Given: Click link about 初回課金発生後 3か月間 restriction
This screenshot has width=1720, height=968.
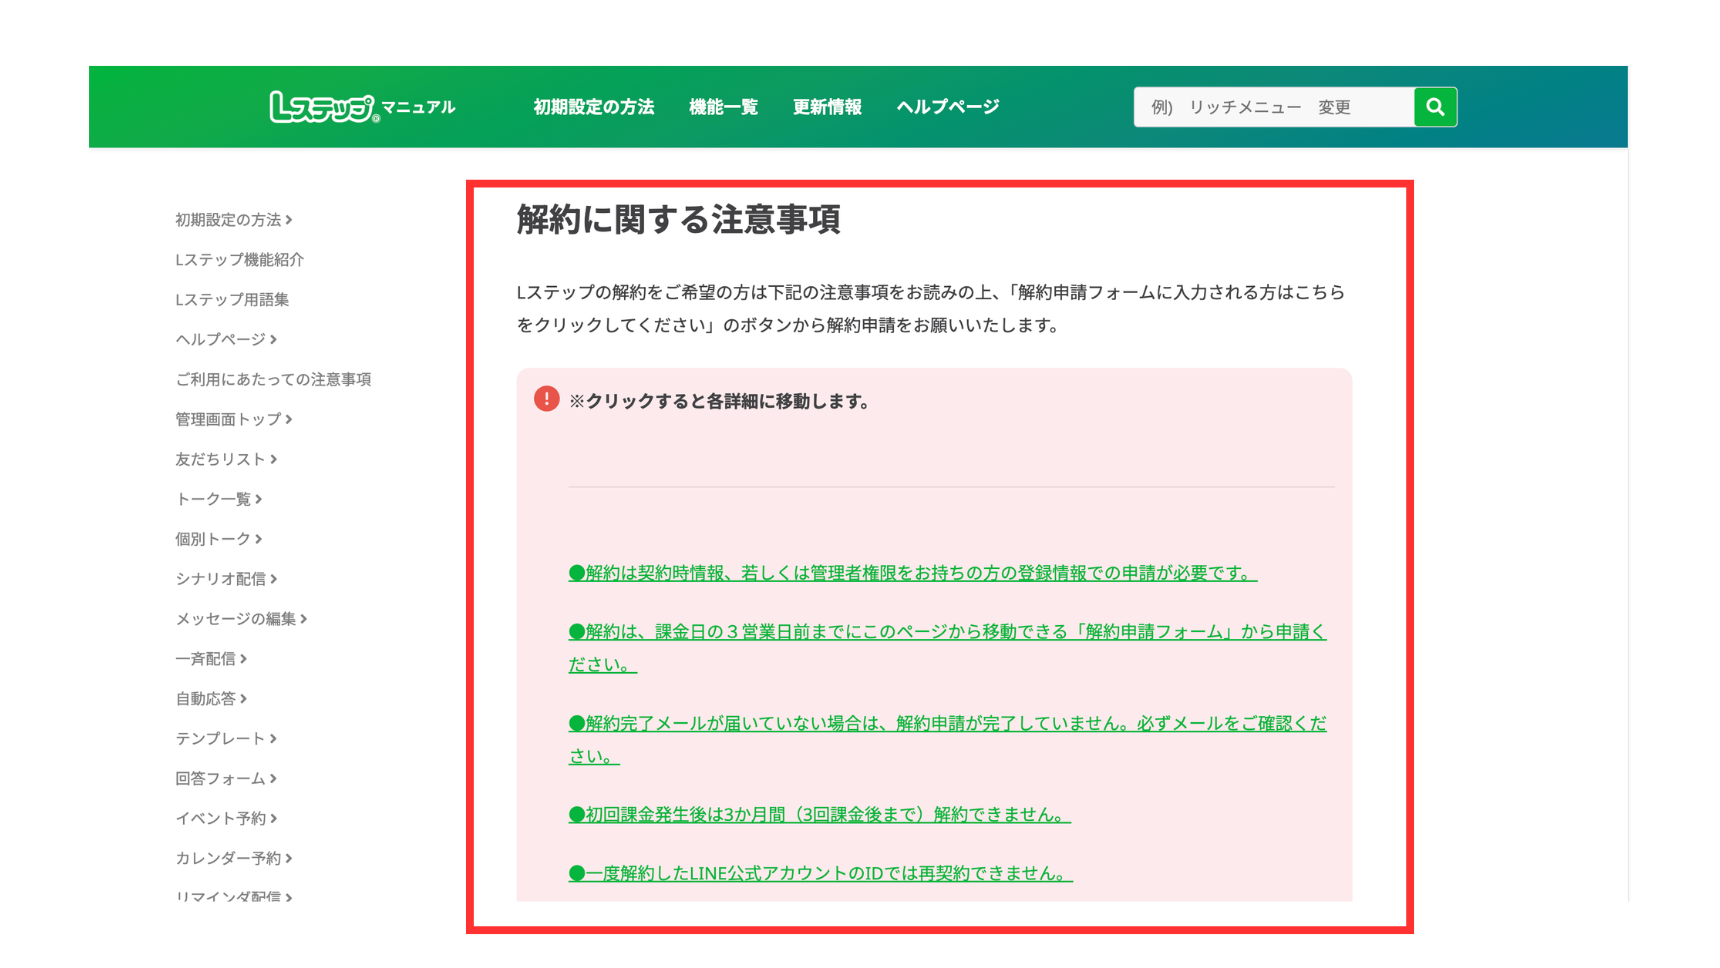Looking at the screenshot, I should pos(819,815).
